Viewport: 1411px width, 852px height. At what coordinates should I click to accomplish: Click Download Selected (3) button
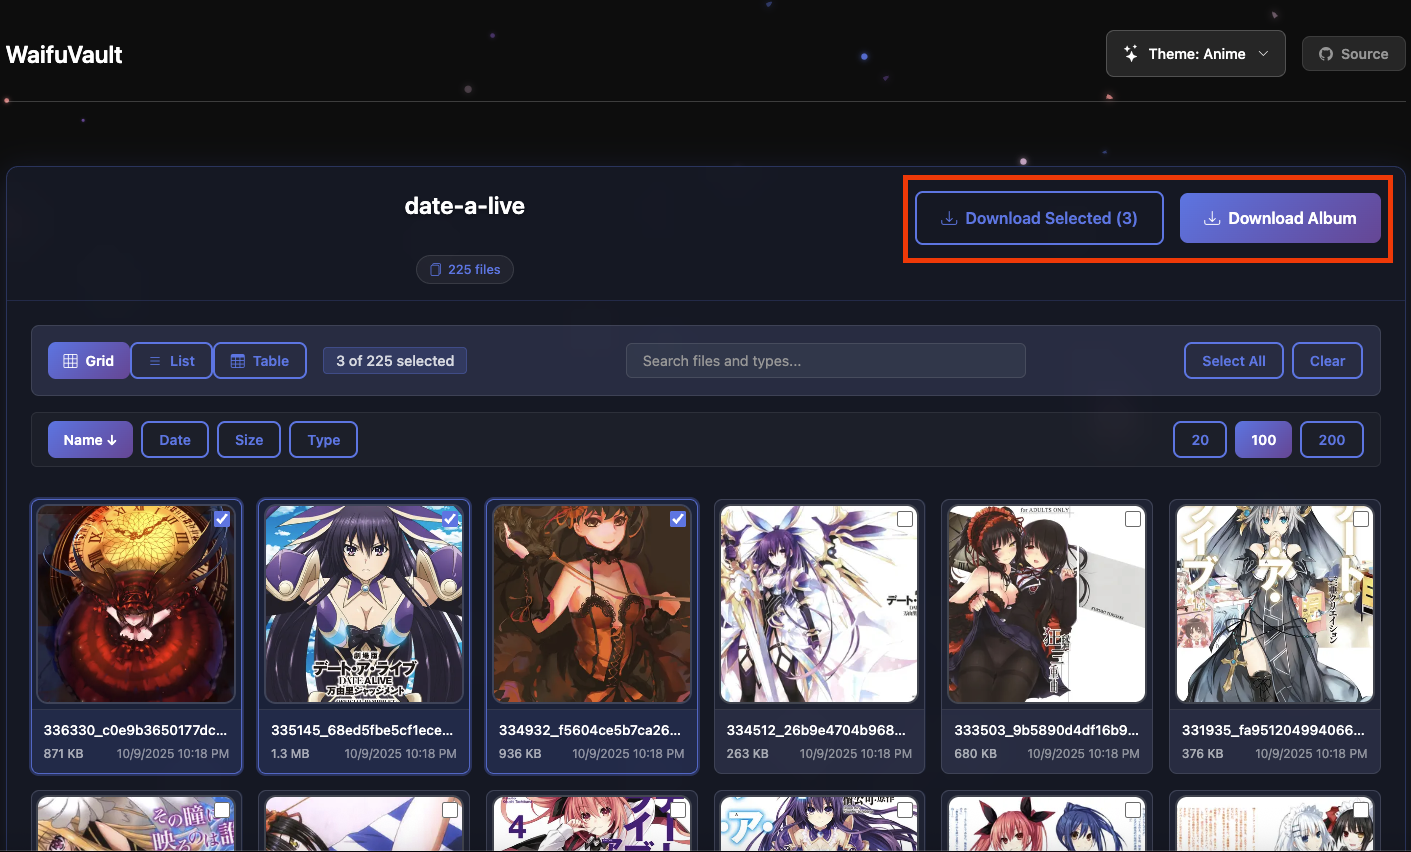(x=1039, y=218)
